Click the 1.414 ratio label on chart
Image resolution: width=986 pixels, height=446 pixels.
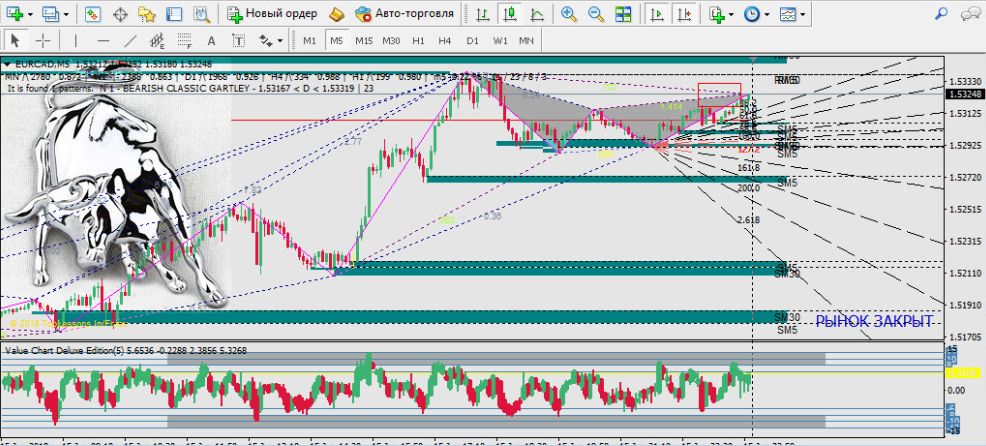672,108
